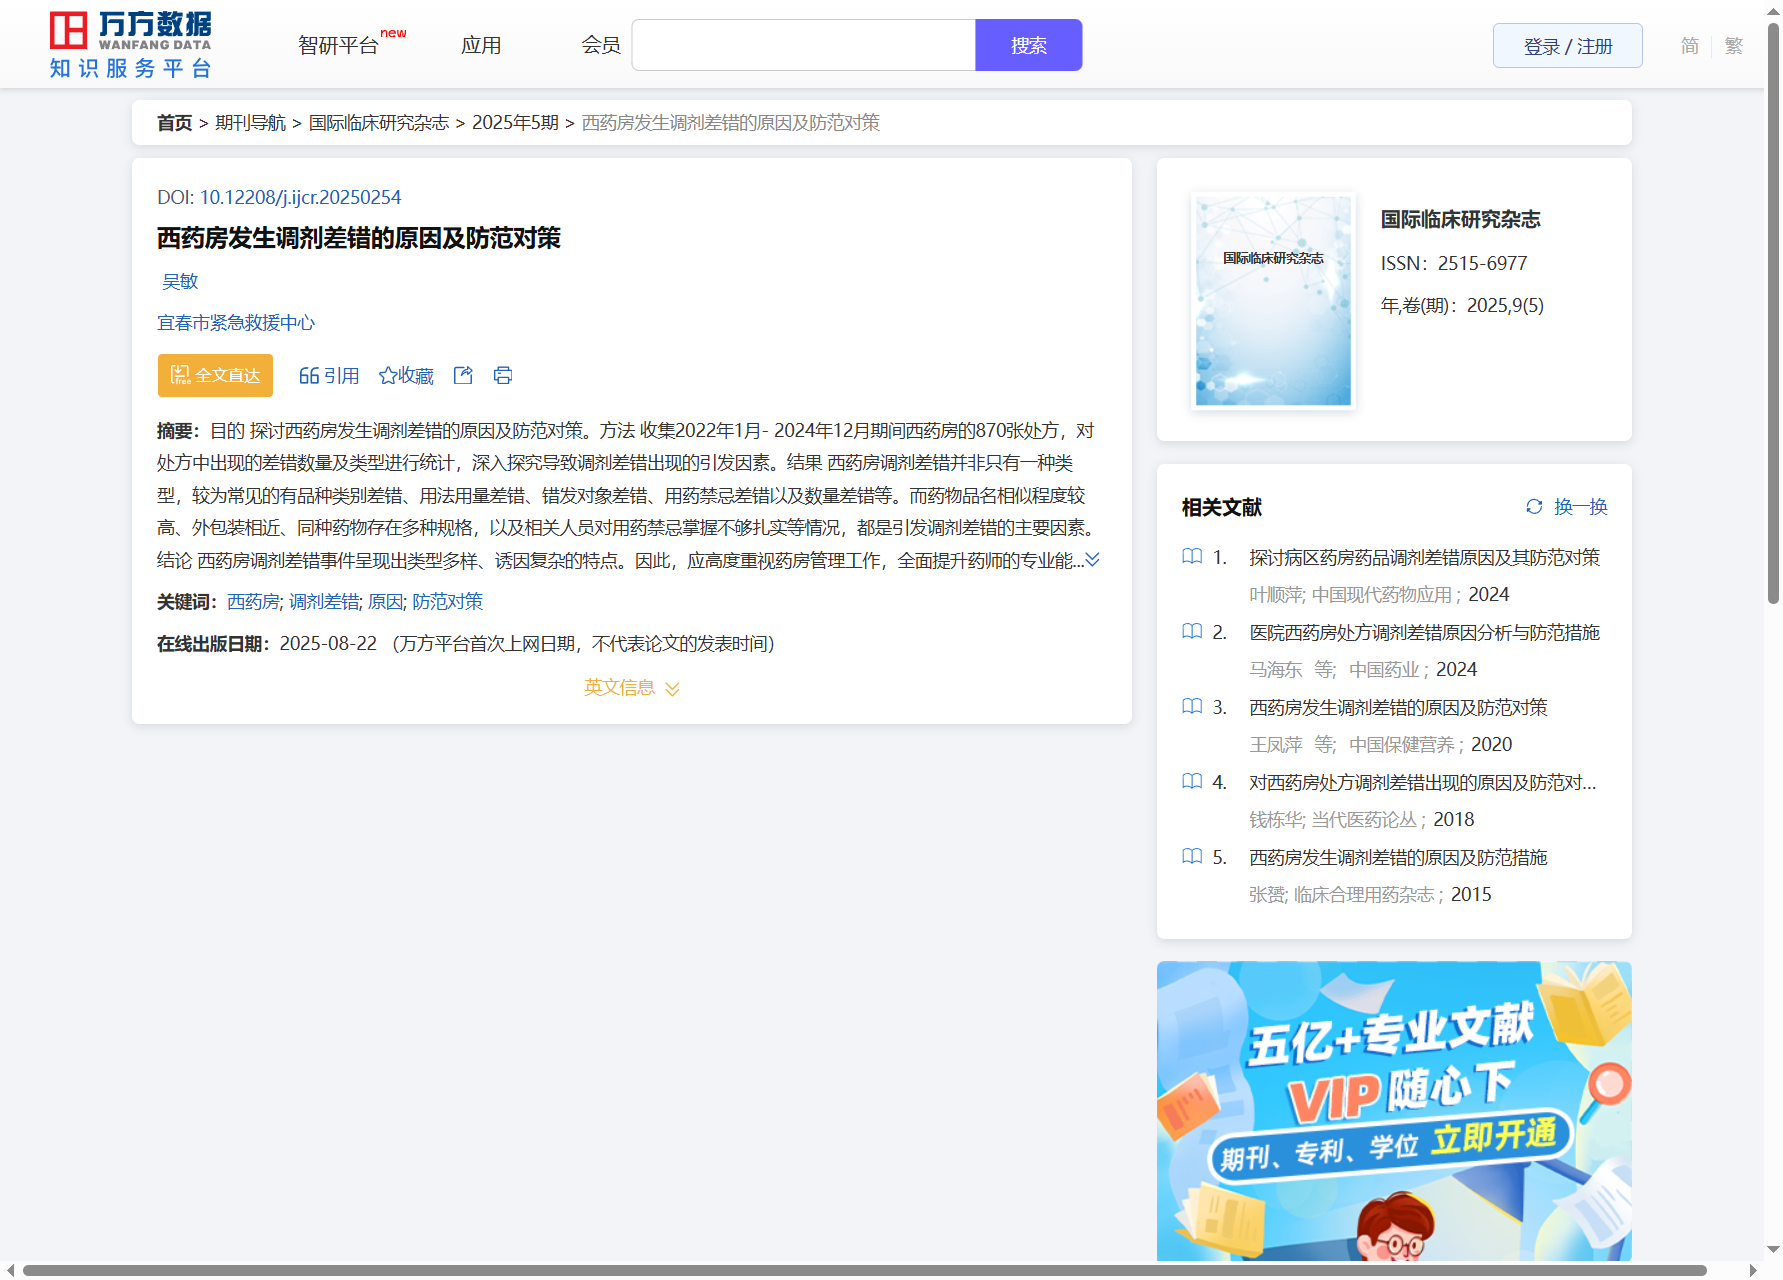Click the search input field
1783x1280 pixels.
point(804,46)
